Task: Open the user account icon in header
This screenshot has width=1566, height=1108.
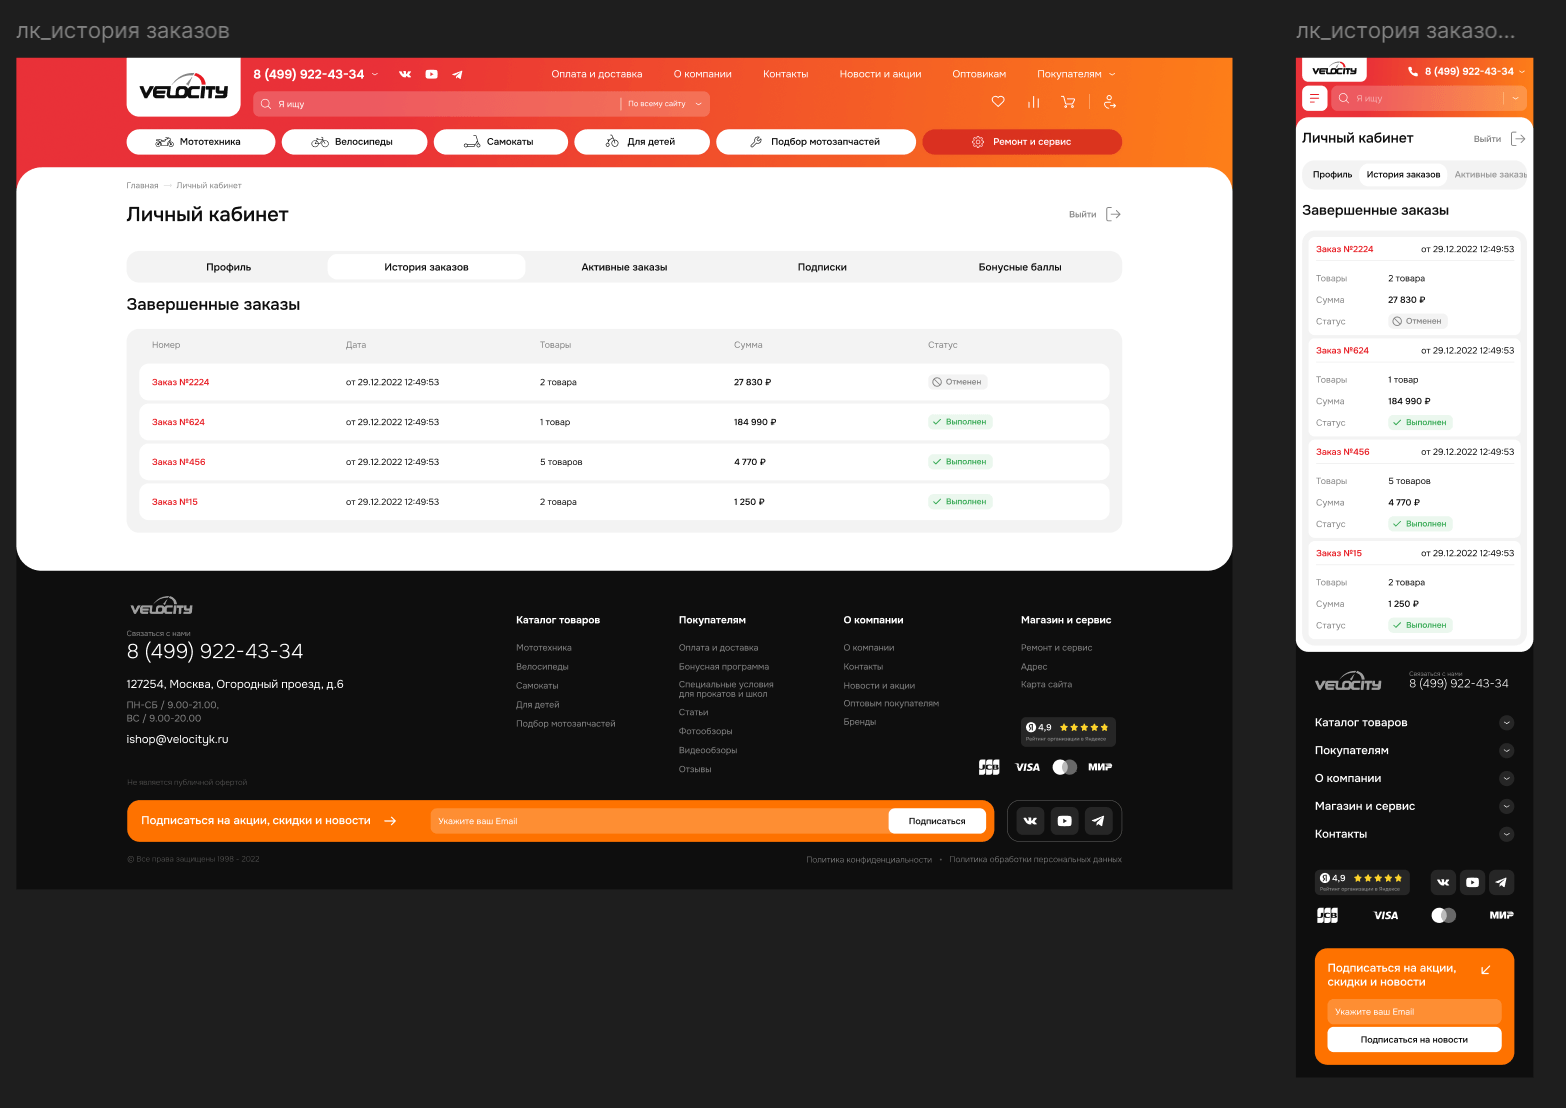Action: pyautogui.click(x=1109, y=102)
